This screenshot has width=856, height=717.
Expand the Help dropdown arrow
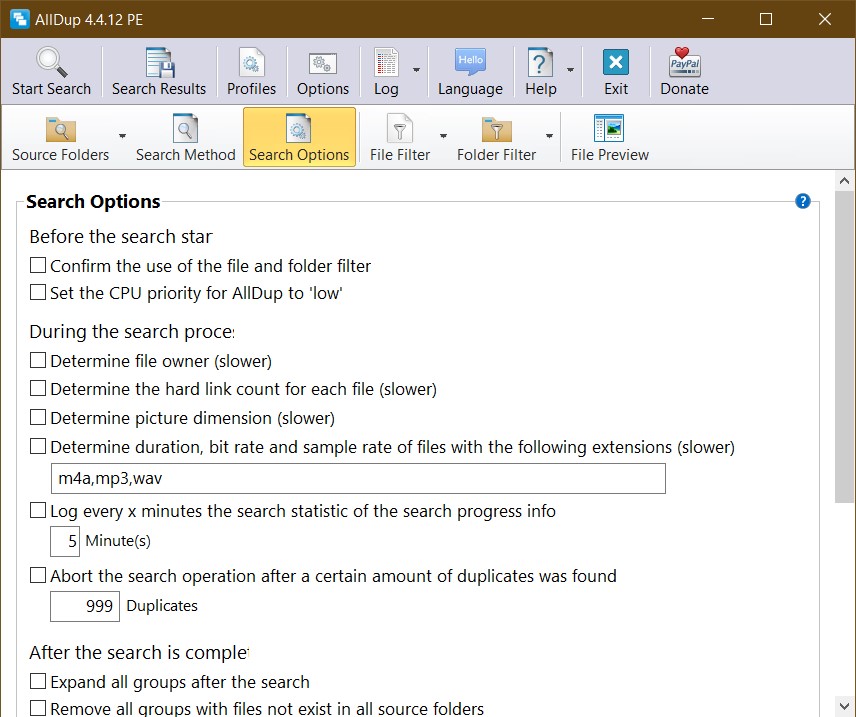pyautogui.click(x=570, y=70)
